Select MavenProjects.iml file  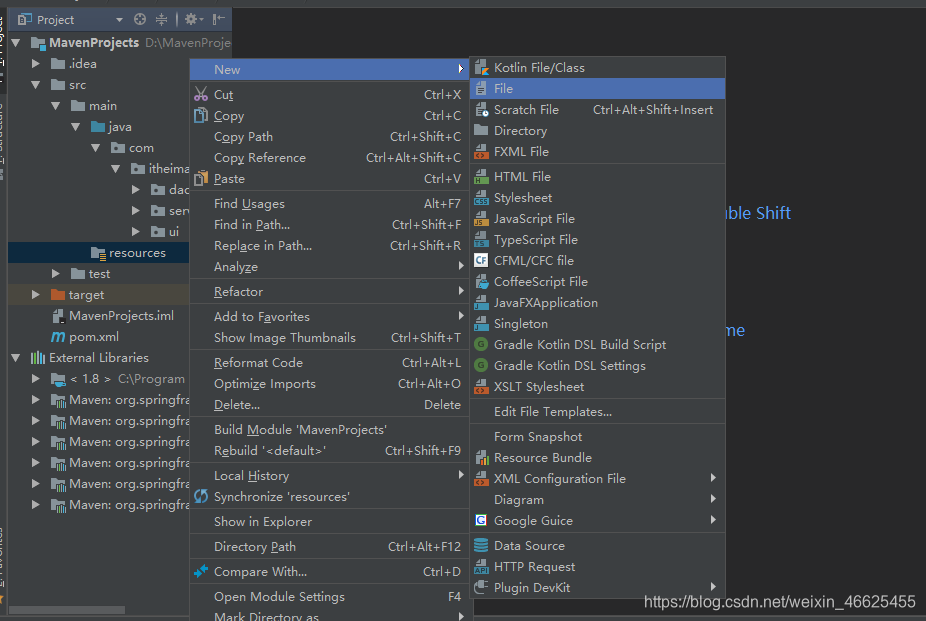[121, 316]
